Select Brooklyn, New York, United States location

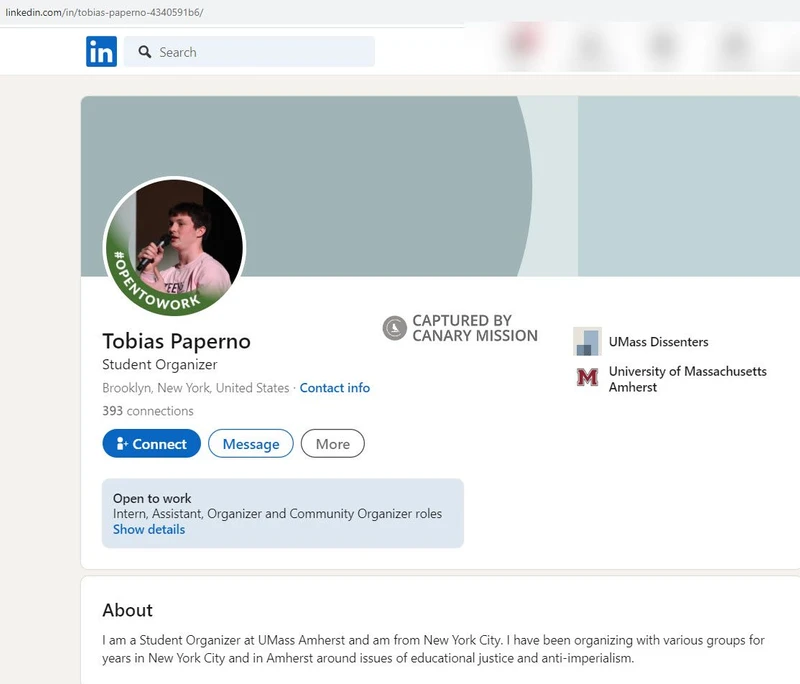click(195, 388)
